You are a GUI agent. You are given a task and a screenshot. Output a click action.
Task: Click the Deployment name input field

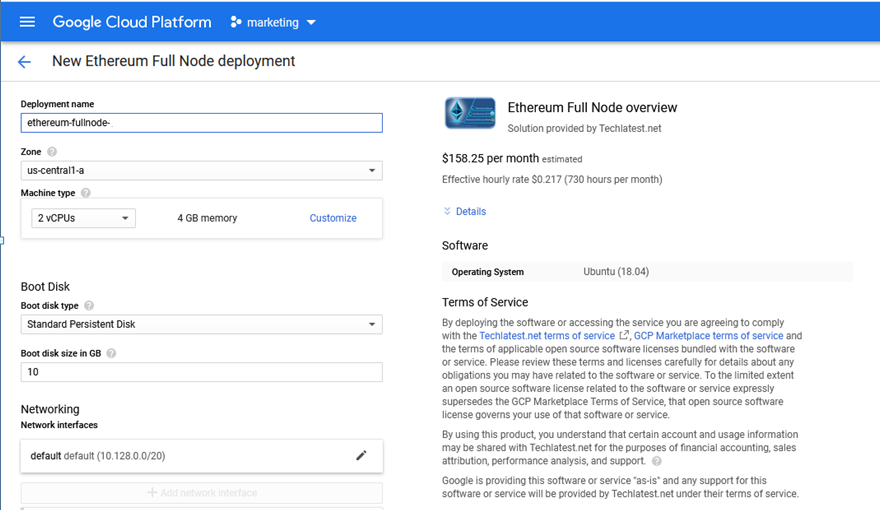tap(201, 123)
